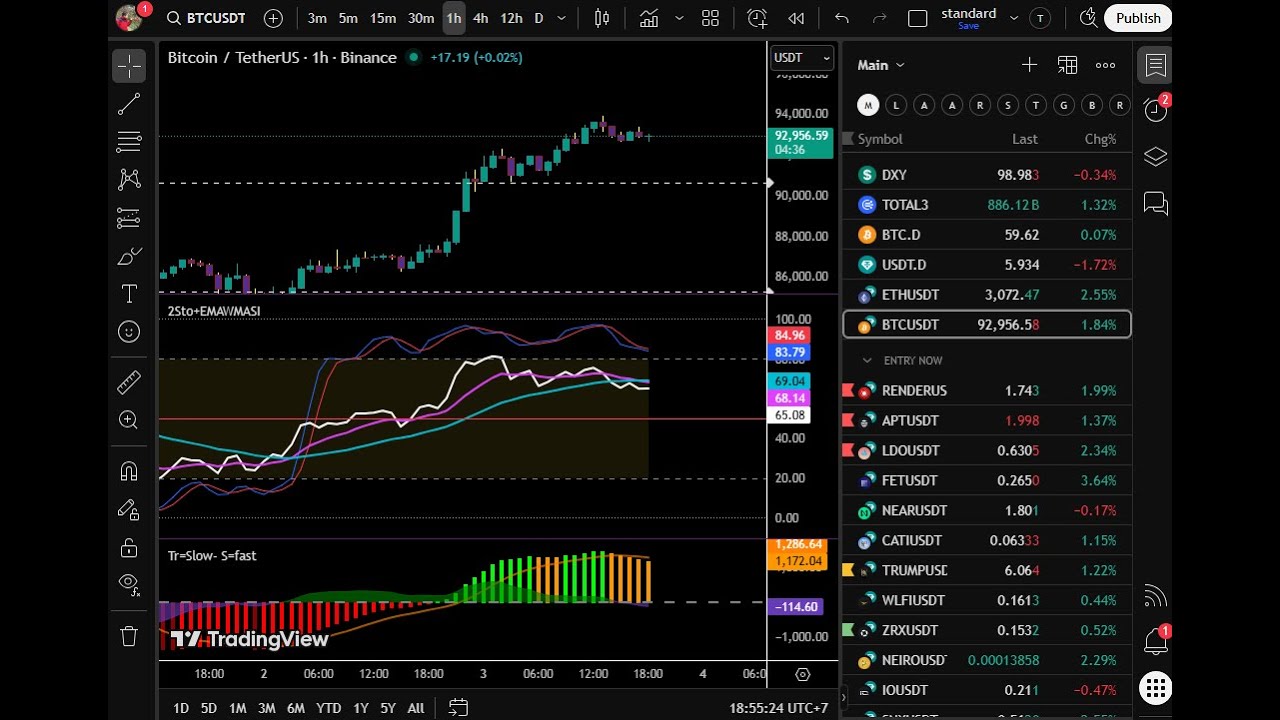Open the alerts panel with clock icon
This screenshot has height=720, width=1280.
(1156, 110)
